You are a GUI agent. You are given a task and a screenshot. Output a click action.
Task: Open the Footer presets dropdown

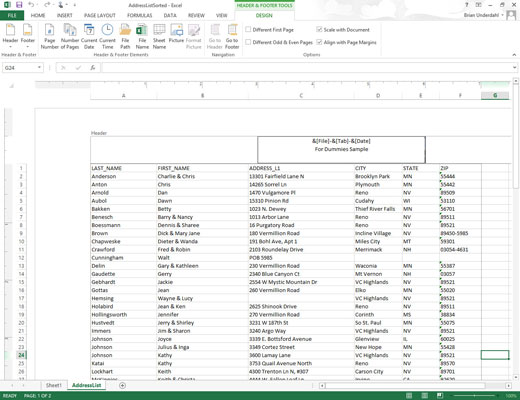click(x=28, y=36)
